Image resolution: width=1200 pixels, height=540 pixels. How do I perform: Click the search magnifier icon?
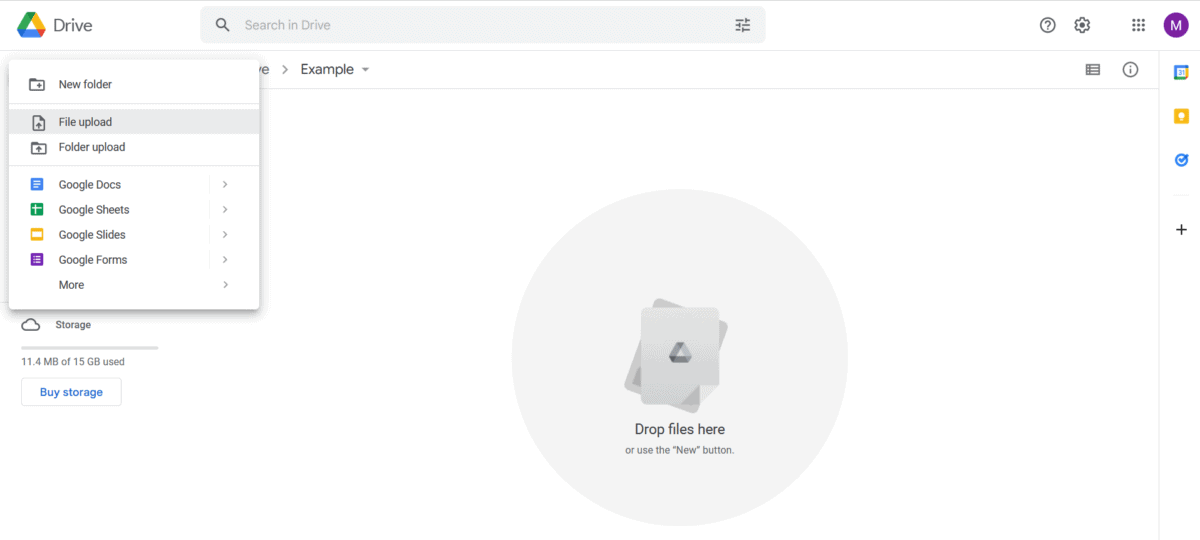223,25
